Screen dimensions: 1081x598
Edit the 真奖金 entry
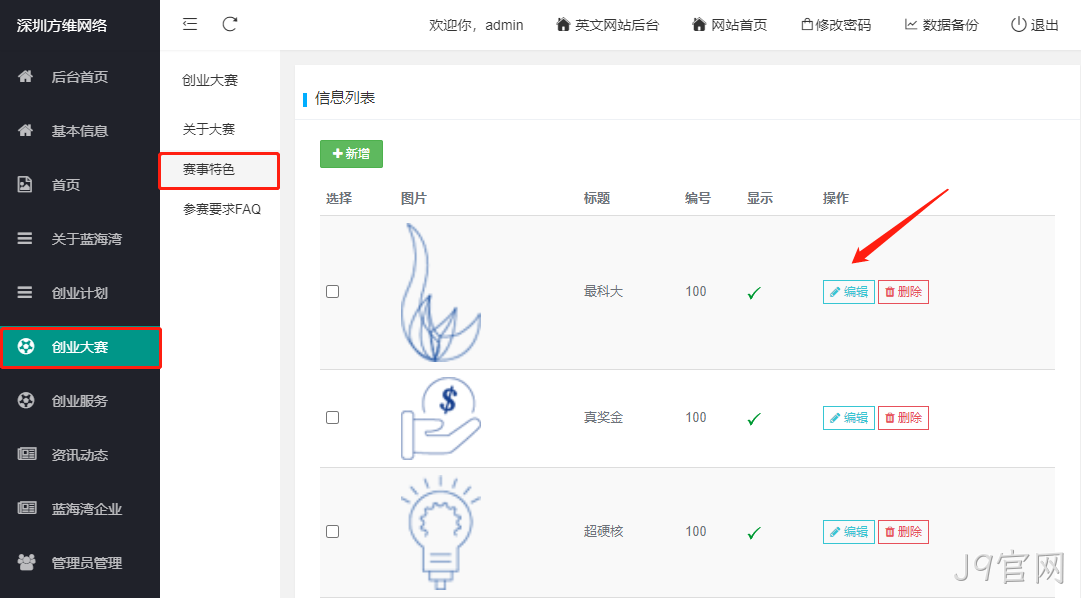(849, 418)
